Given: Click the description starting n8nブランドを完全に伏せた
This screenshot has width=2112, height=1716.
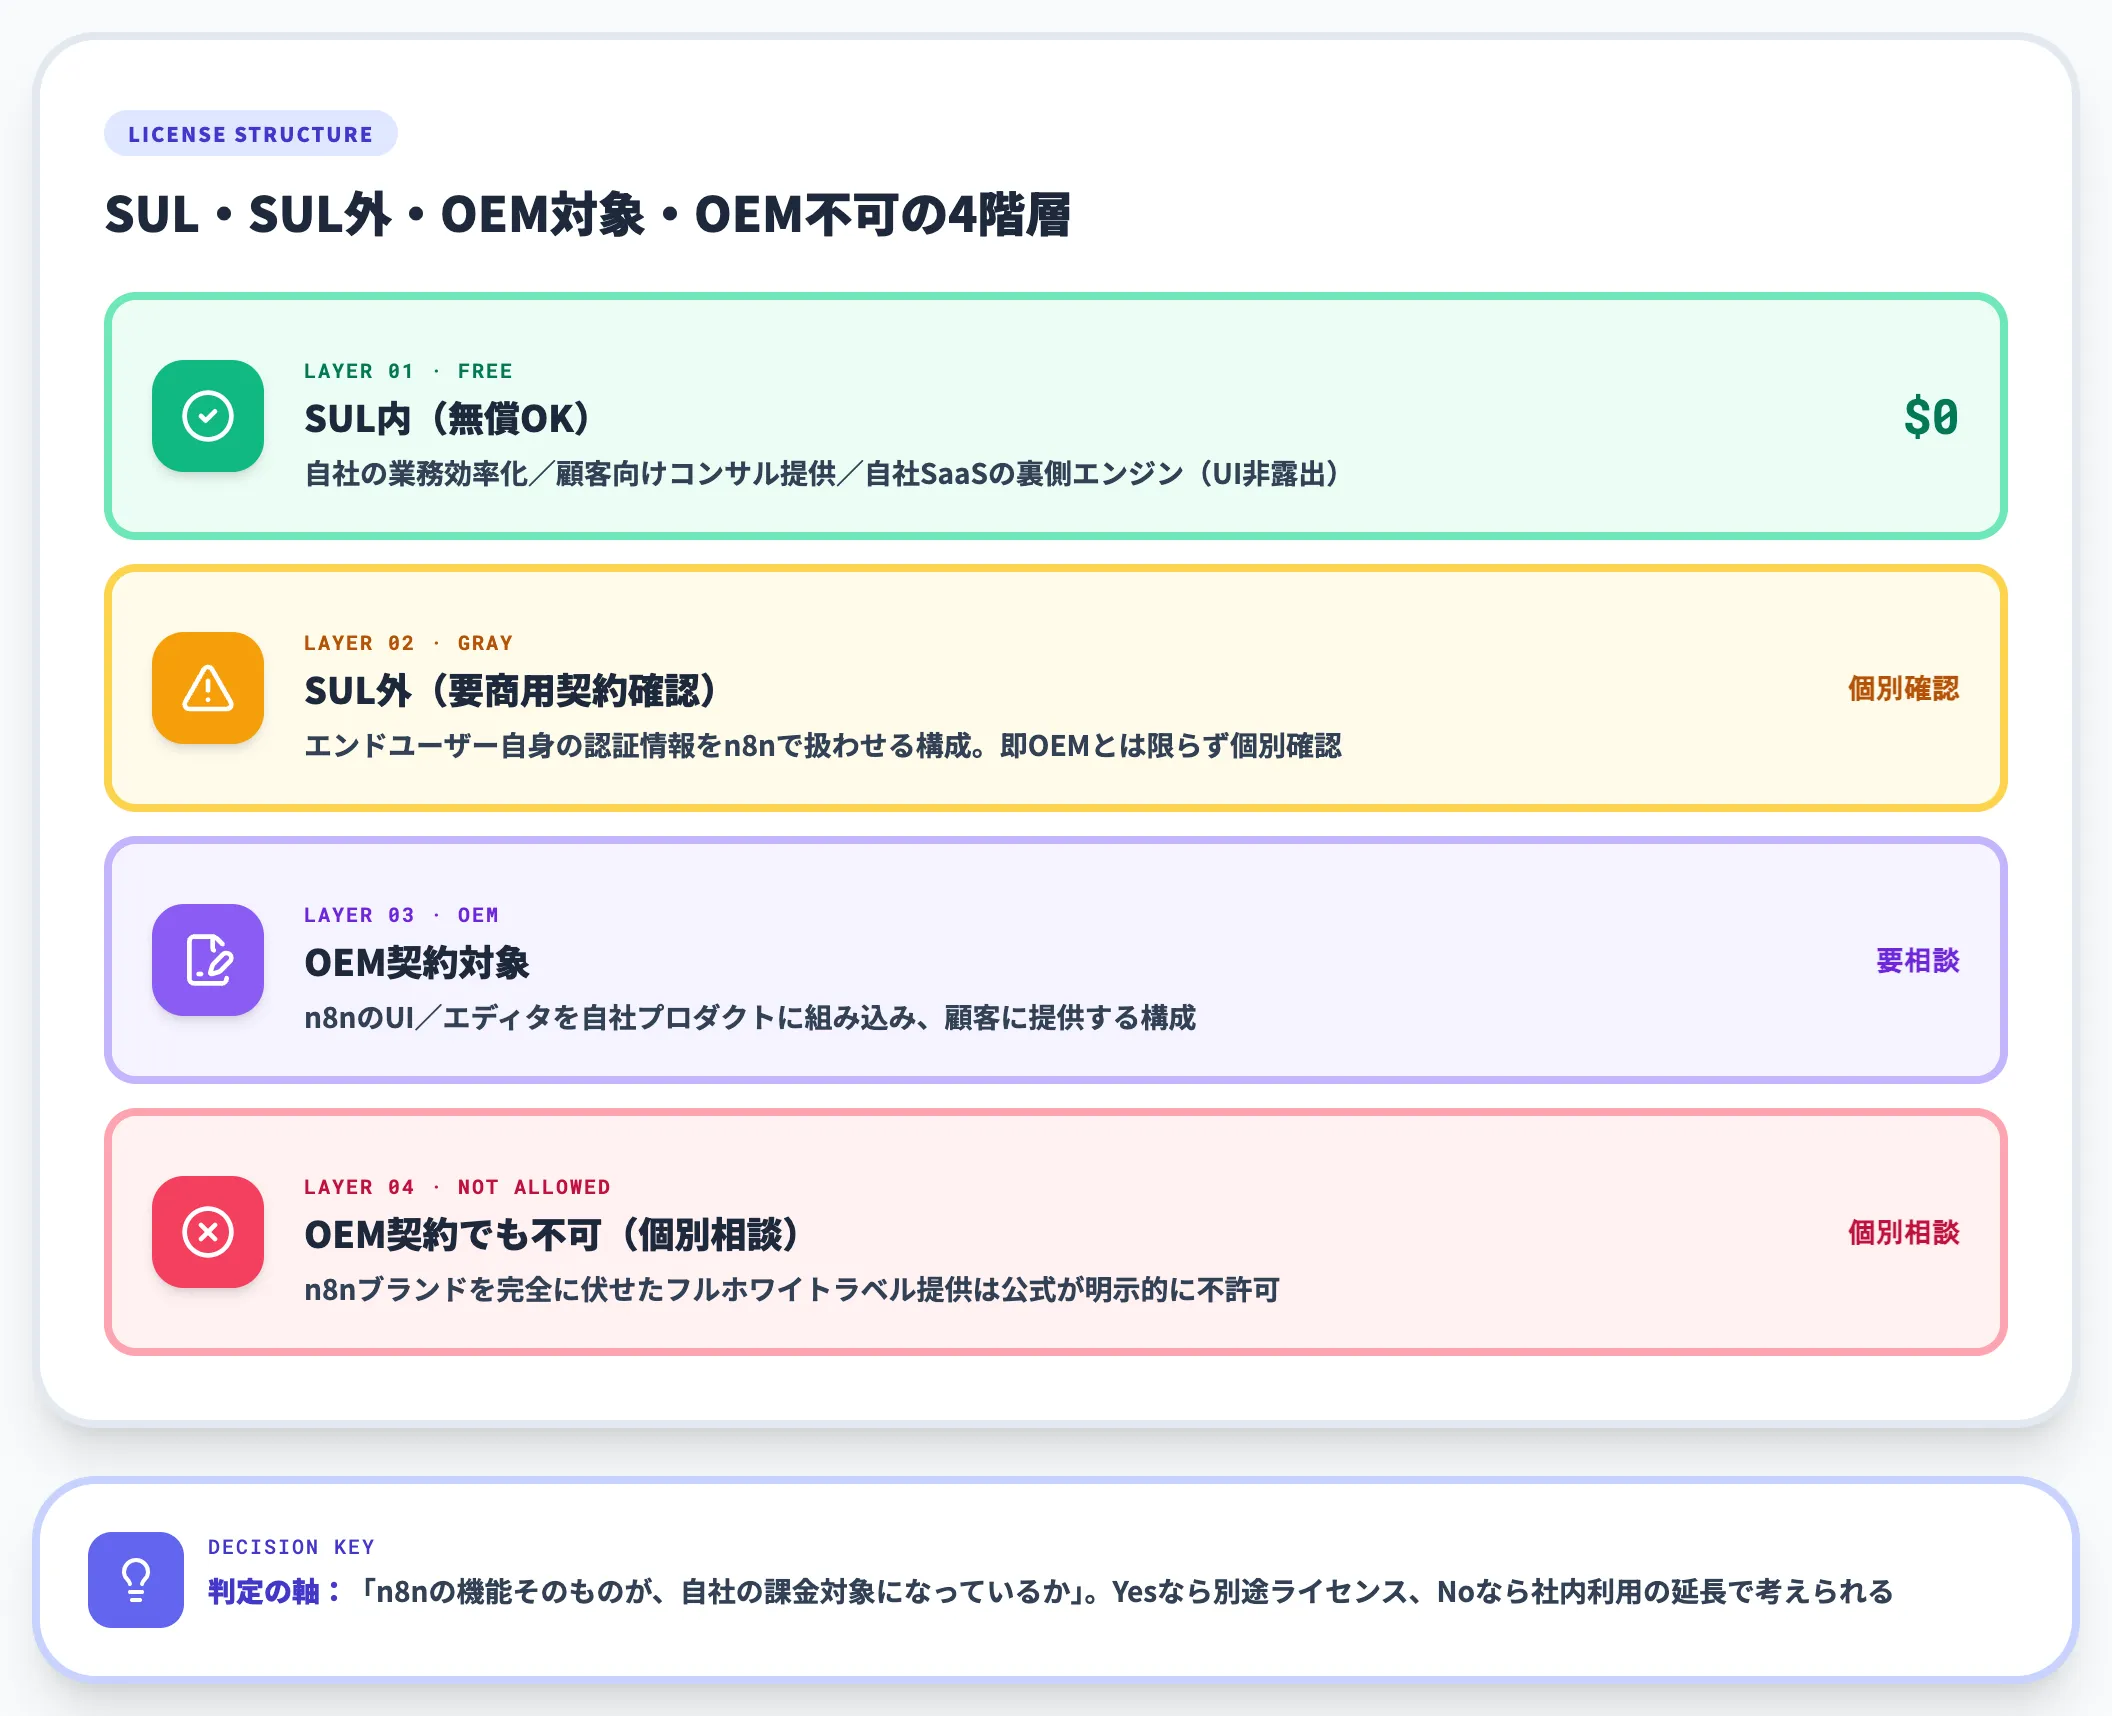Looking at the screenshot, I should 792,1290.
